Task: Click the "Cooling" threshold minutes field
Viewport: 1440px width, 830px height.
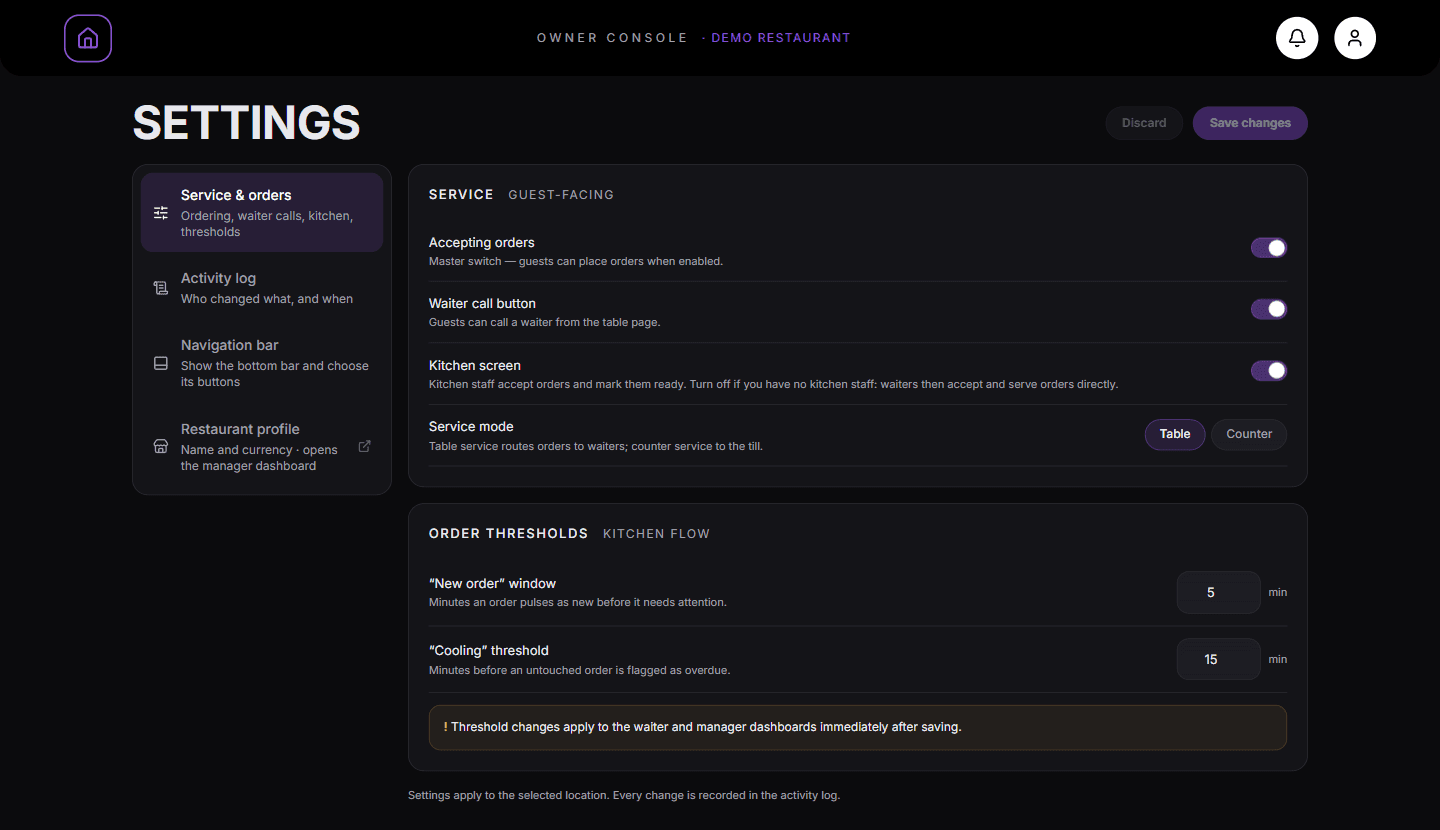Action: point(1218,659)
